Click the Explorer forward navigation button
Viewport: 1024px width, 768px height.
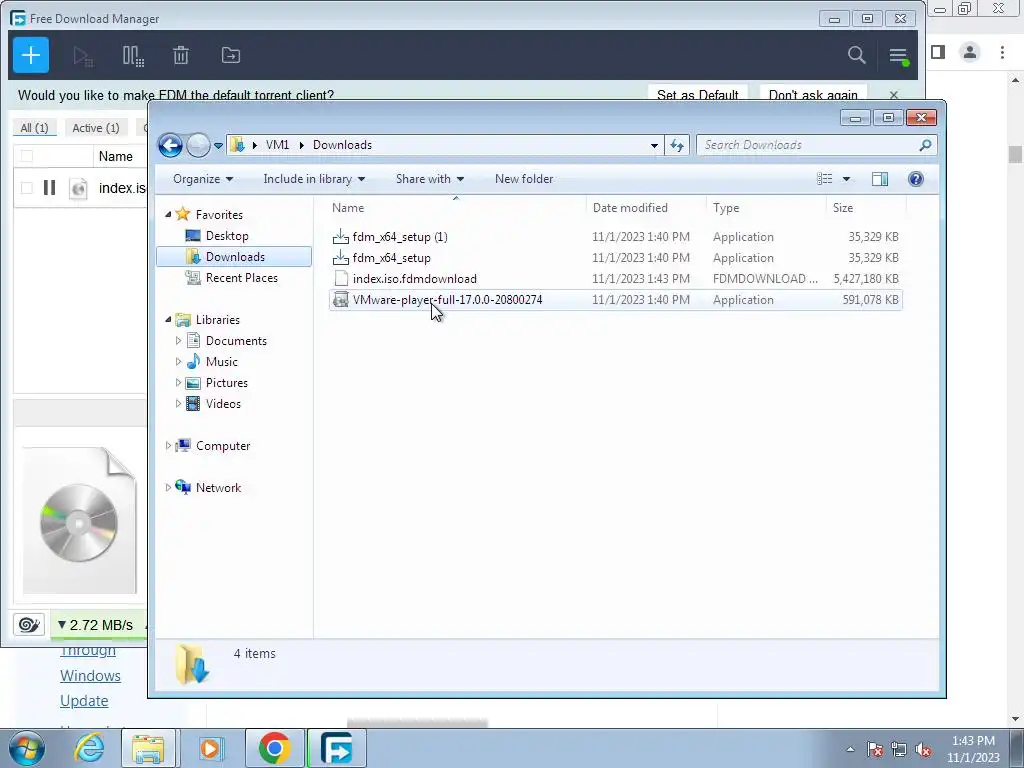pos(198,145)
